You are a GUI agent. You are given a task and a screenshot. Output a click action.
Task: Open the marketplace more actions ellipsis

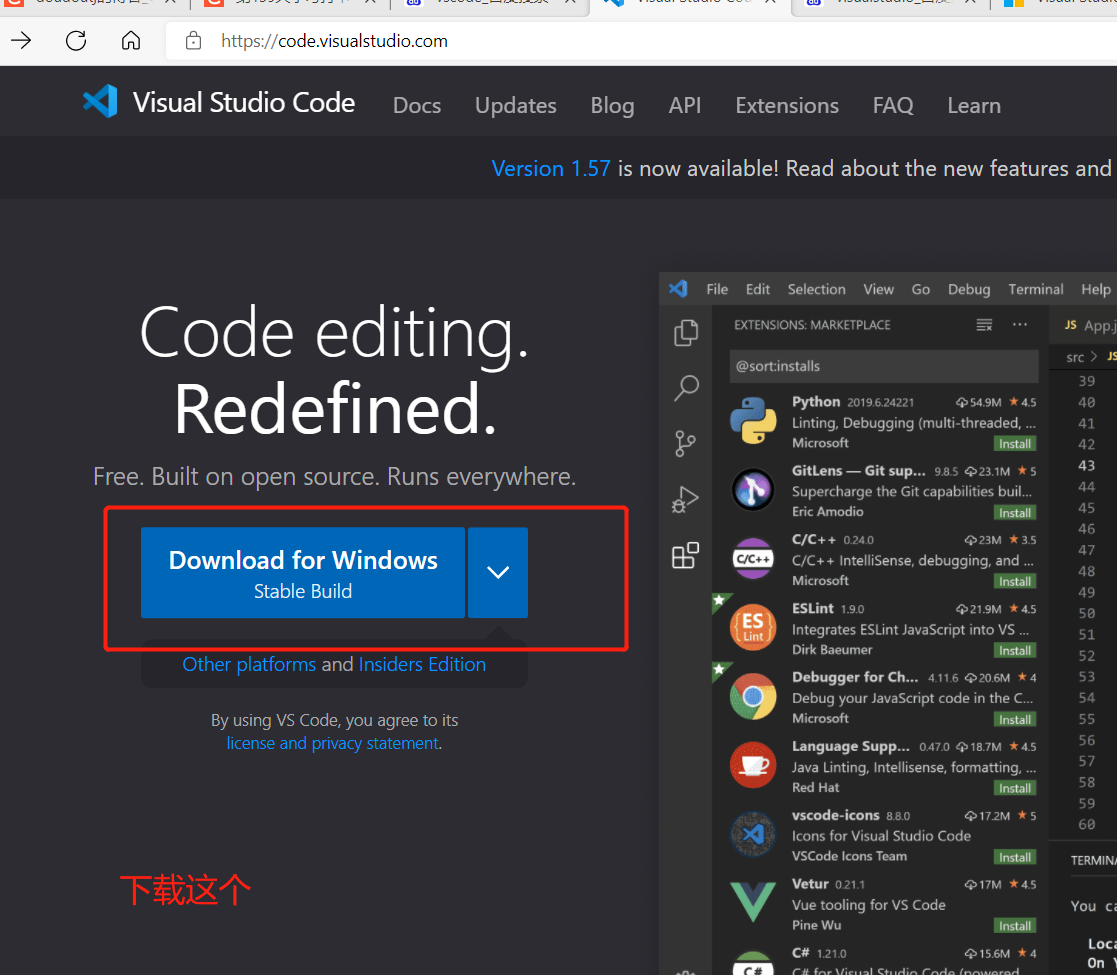(x=1020, y=325)
